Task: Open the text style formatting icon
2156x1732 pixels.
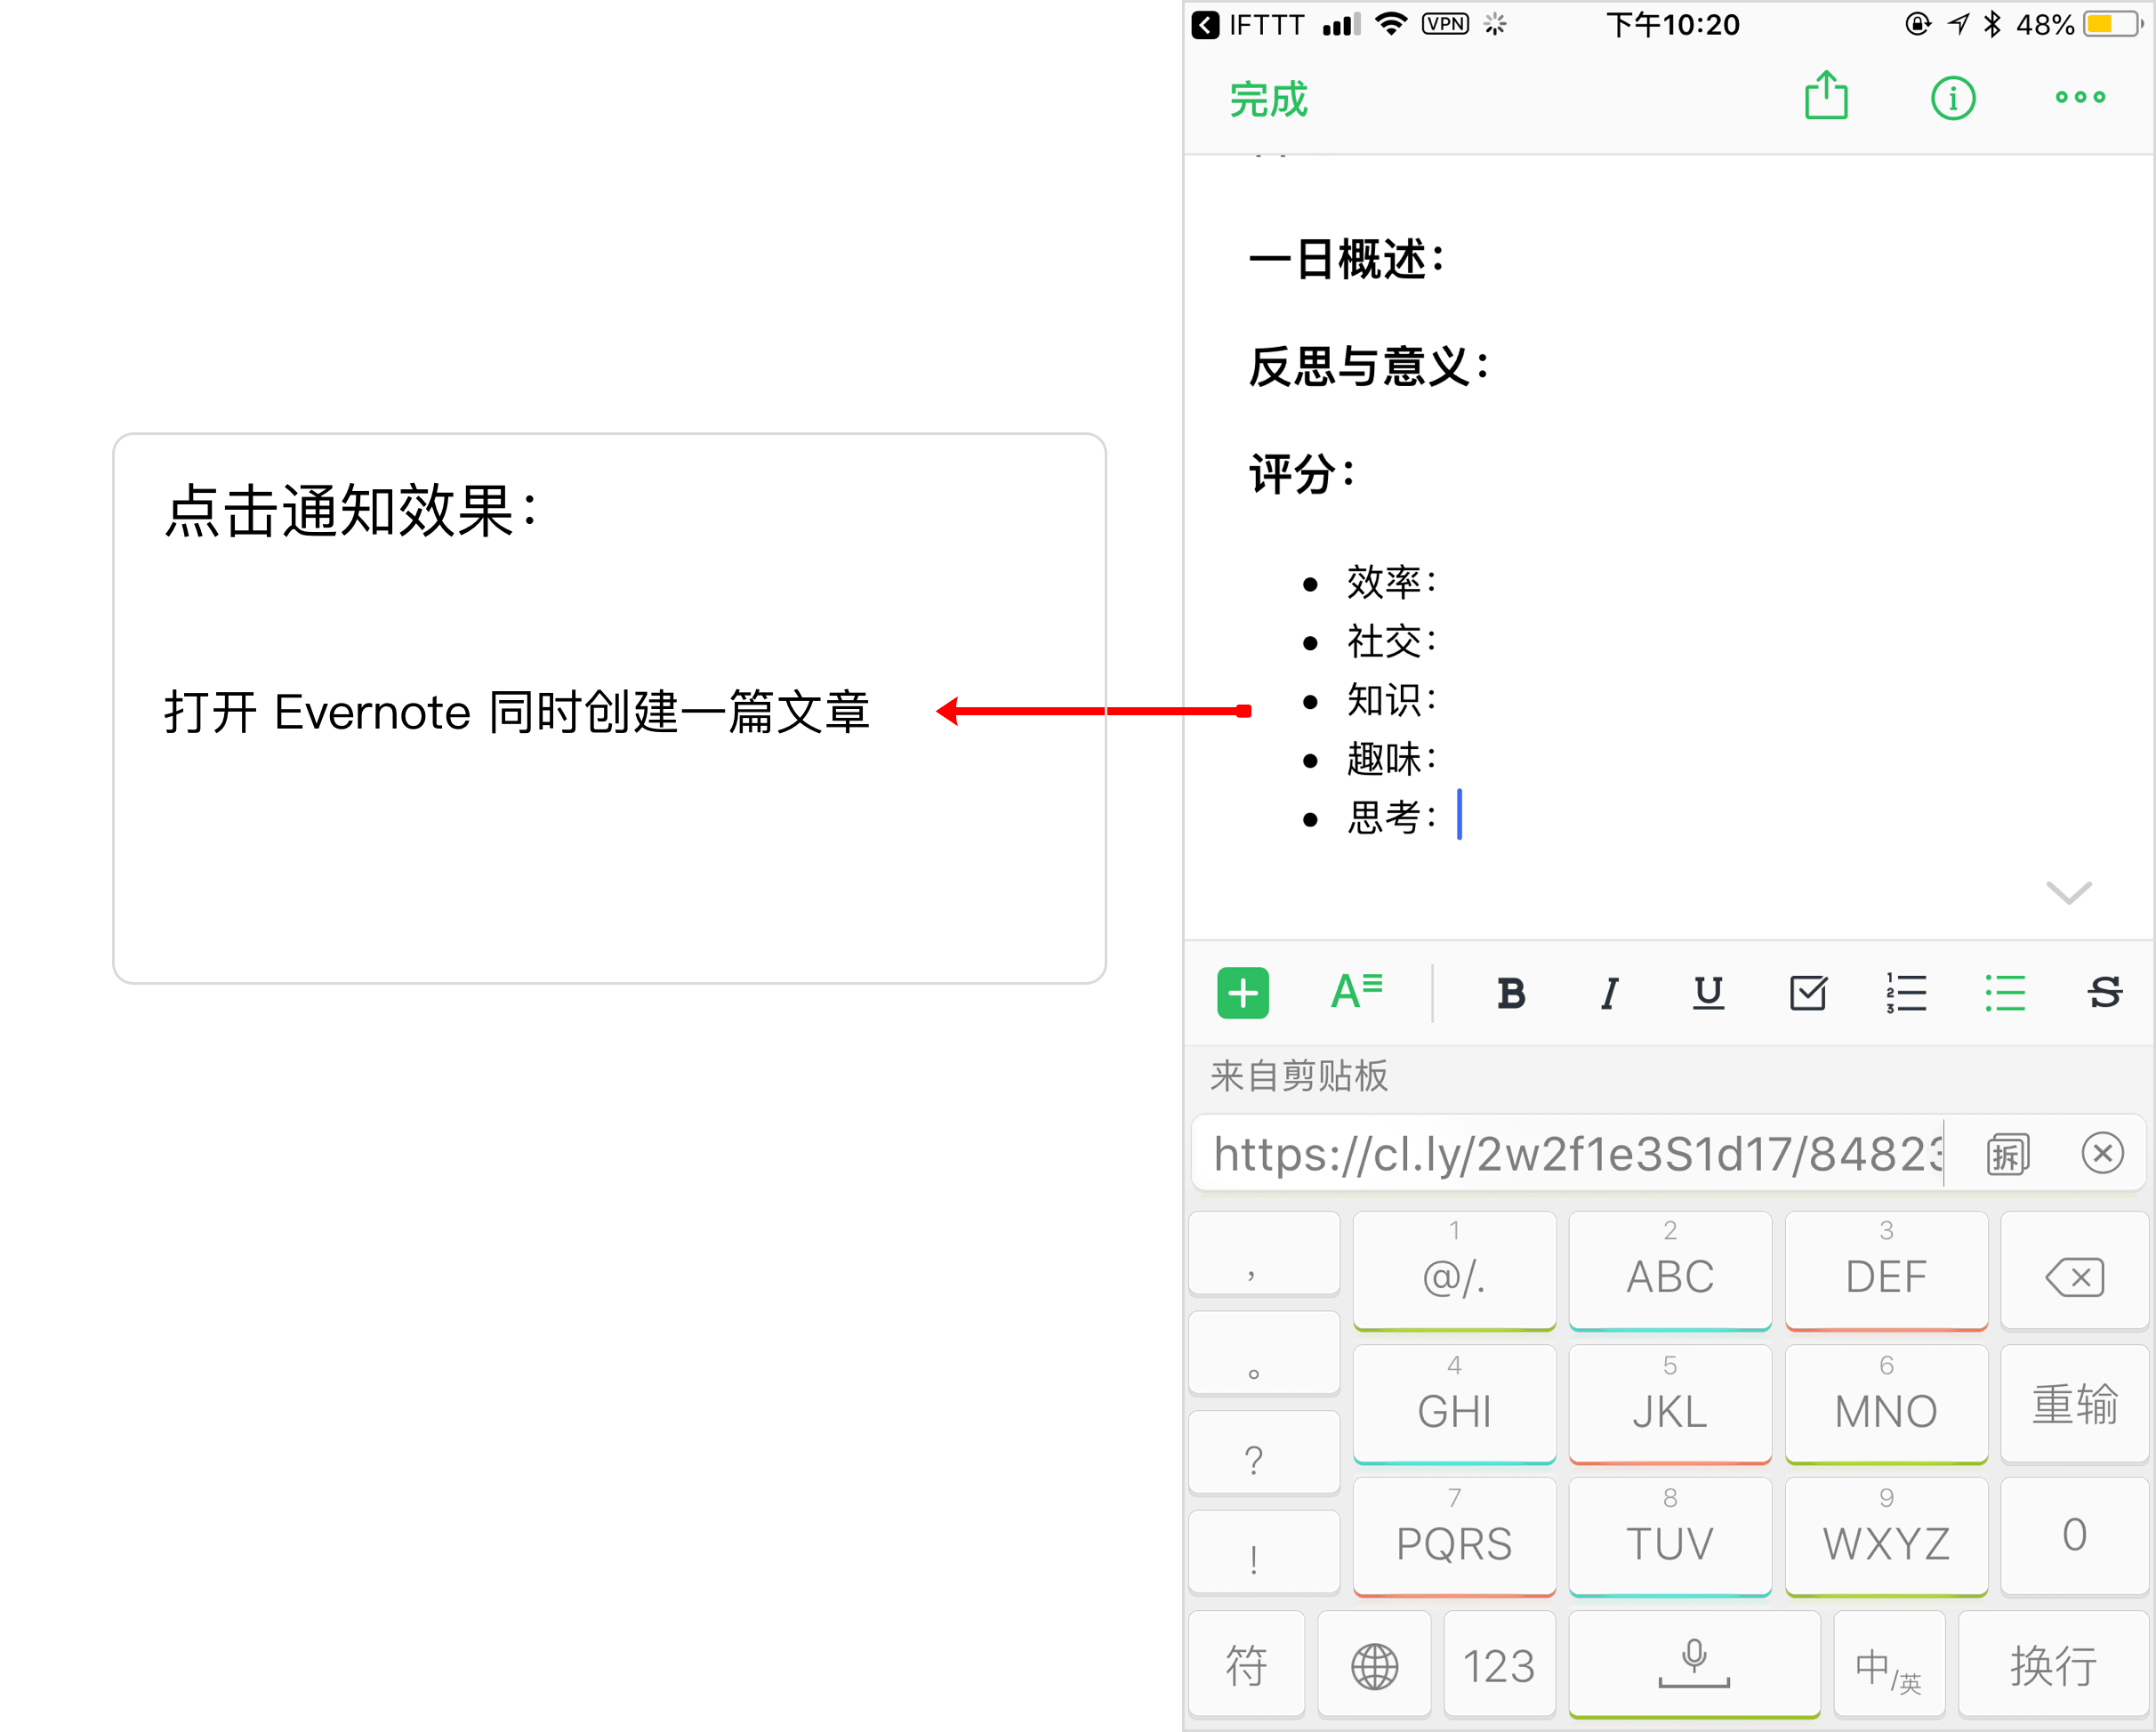Action: coord(1356,992)
